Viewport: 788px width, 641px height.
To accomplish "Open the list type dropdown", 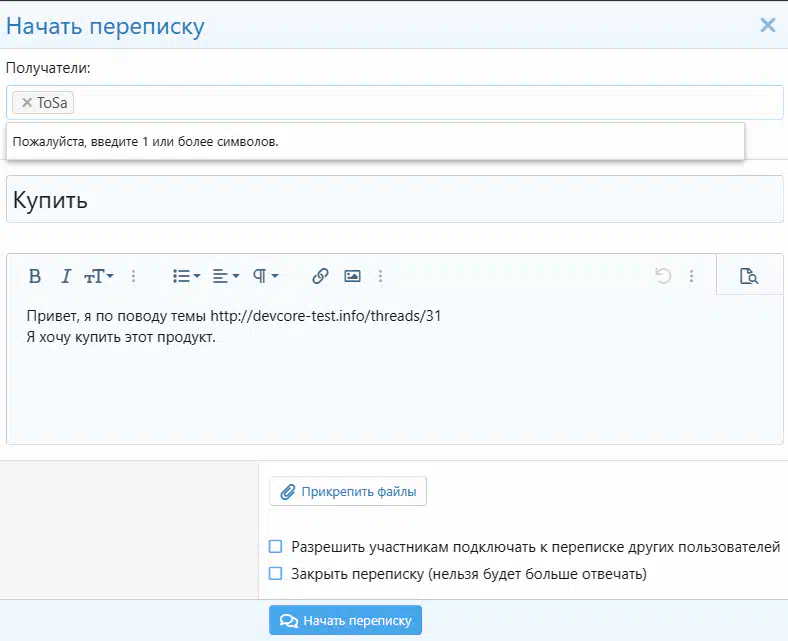I will [186, 276].
